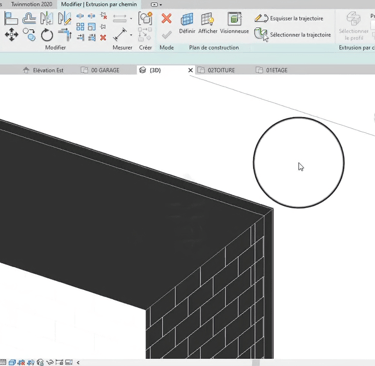This screenshot has width=375, height=366.
Task: Select Trim/Extend Multiple Elements tool
Action: click(x=92, y=38)
